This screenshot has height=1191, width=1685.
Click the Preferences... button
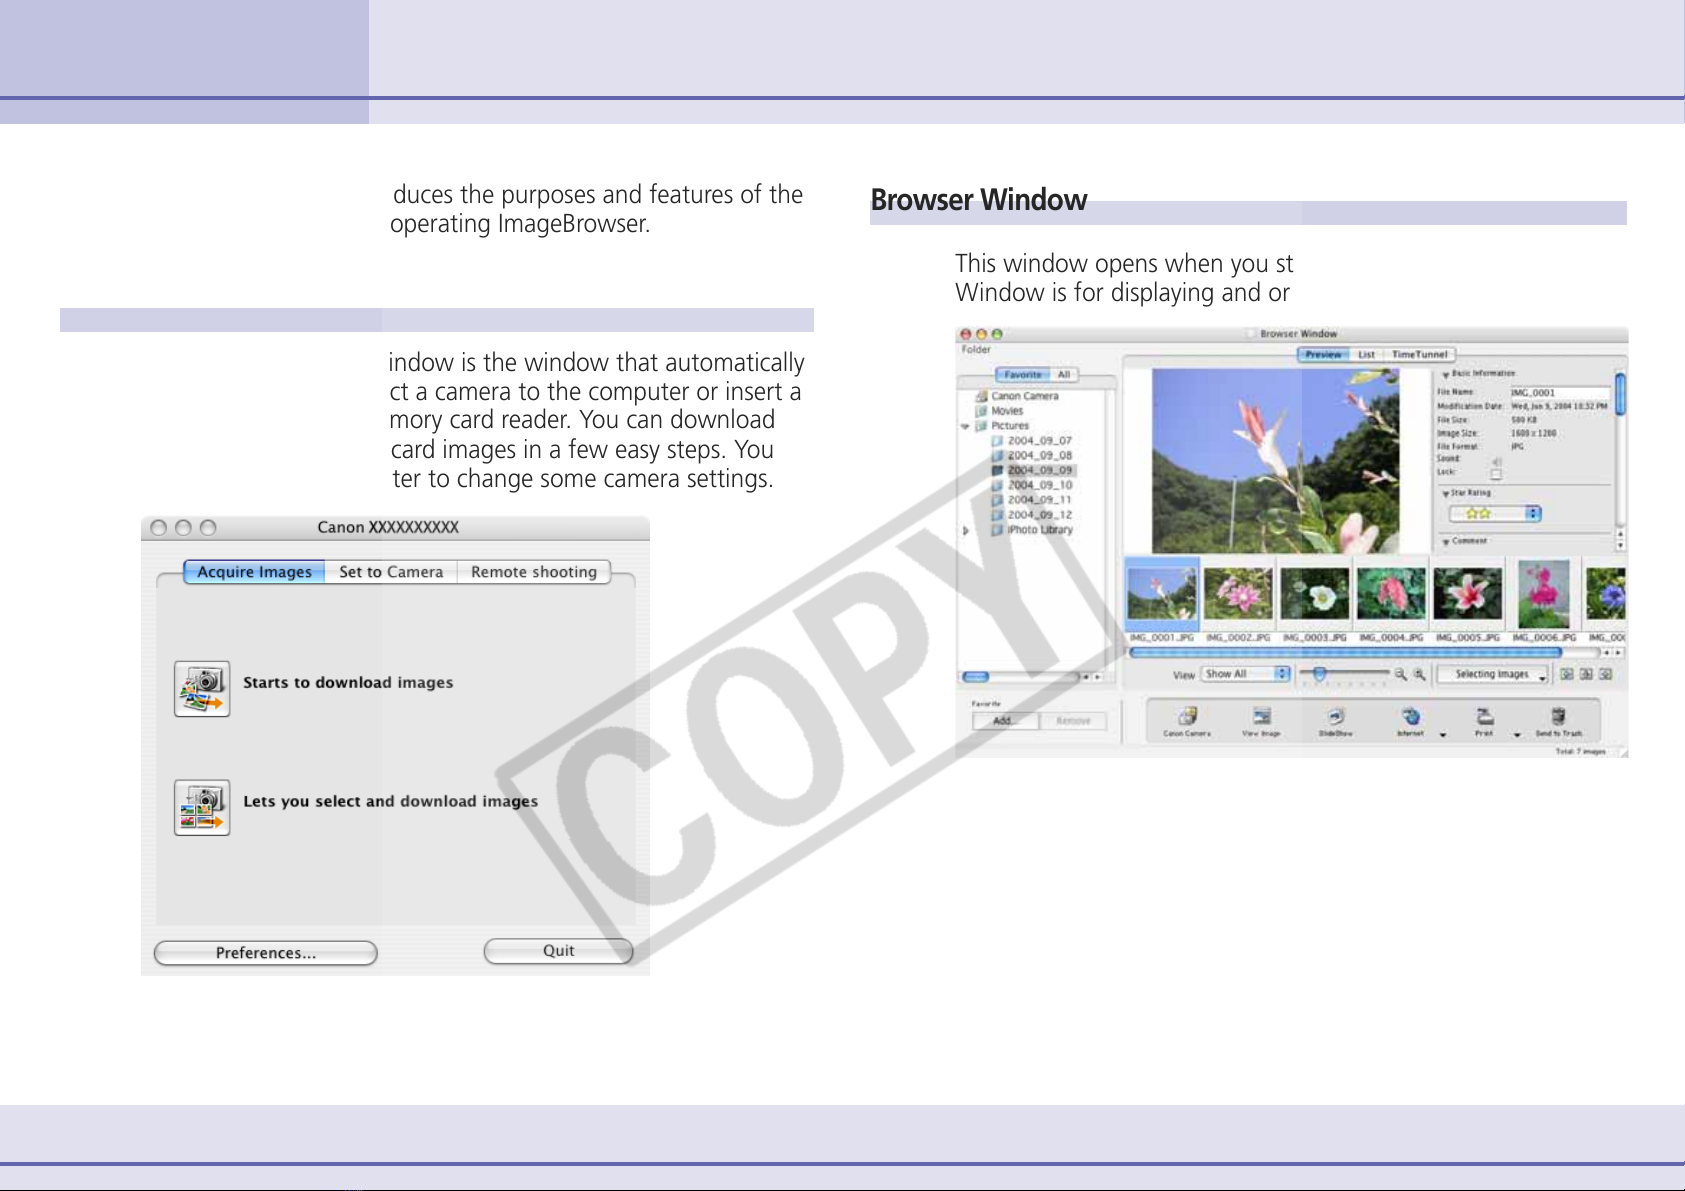[265, 953]
